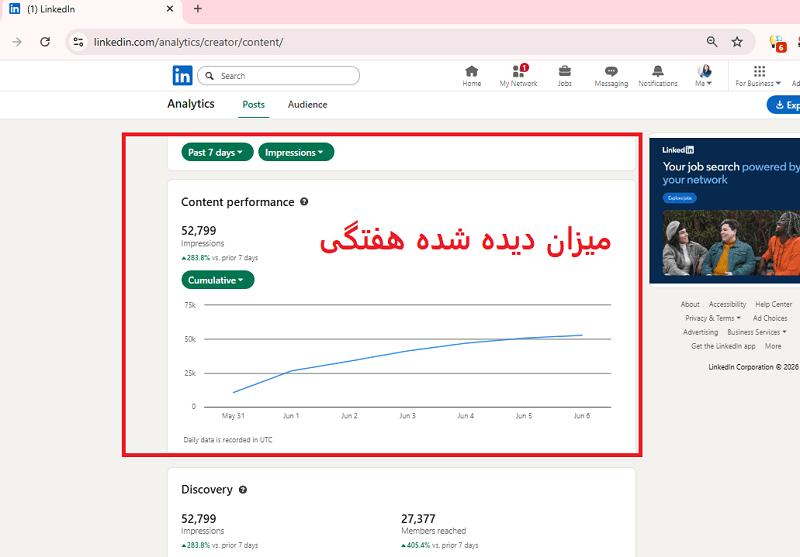Screen dimensions: 800x557
Task: Select the LinkedIn browser tab
Action: pos(92,9)
